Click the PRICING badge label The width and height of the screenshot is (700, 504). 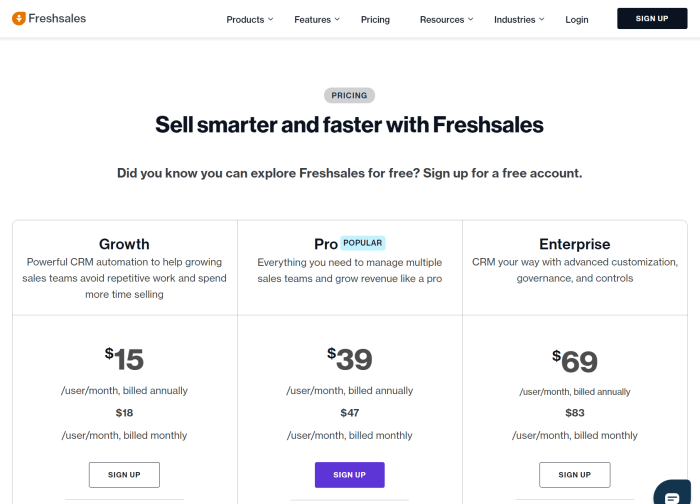tap(349, 96)
